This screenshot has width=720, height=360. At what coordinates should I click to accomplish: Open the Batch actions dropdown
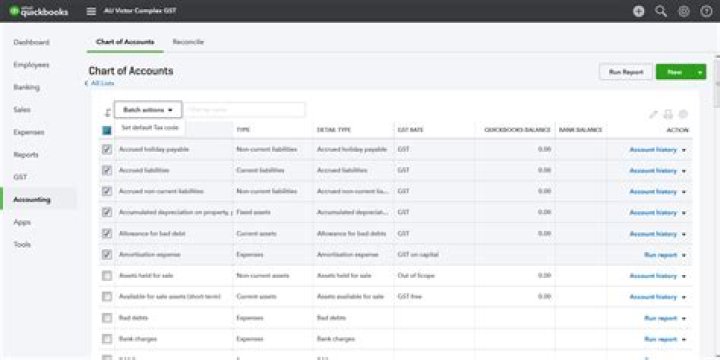[x=148, y=110]
